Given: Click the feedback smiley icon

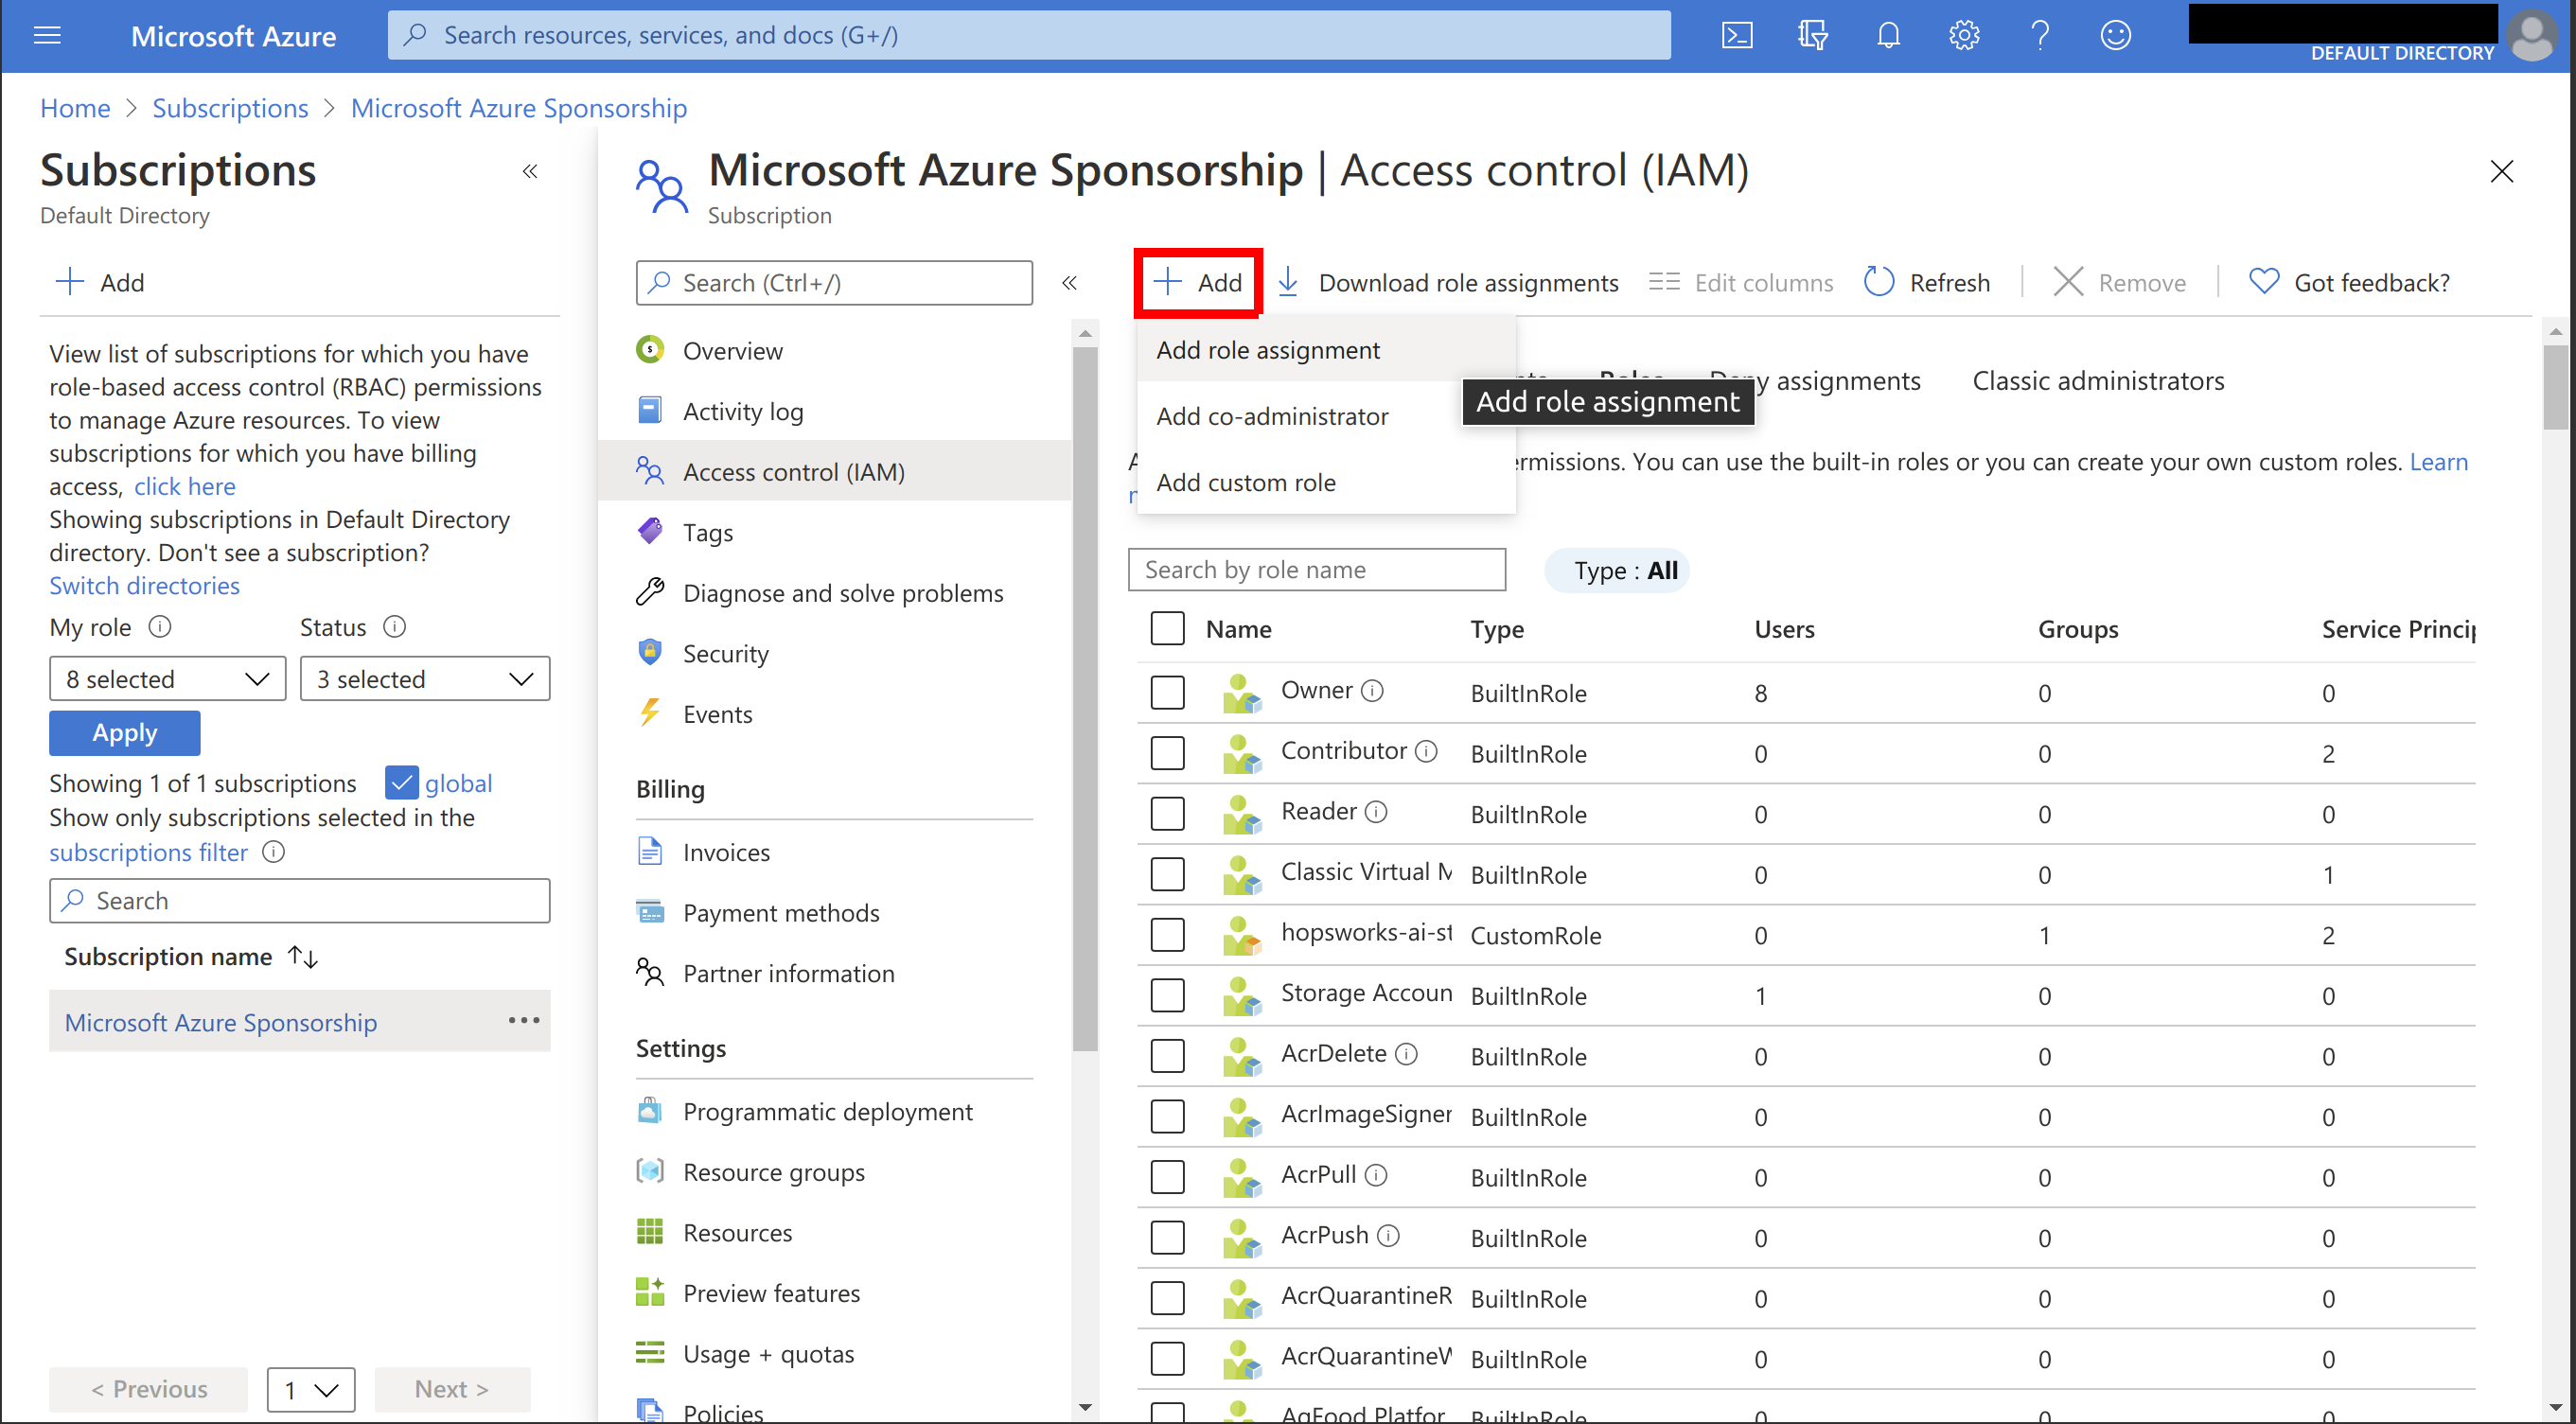Looking at the screenshot, I should pos(2115,36).
